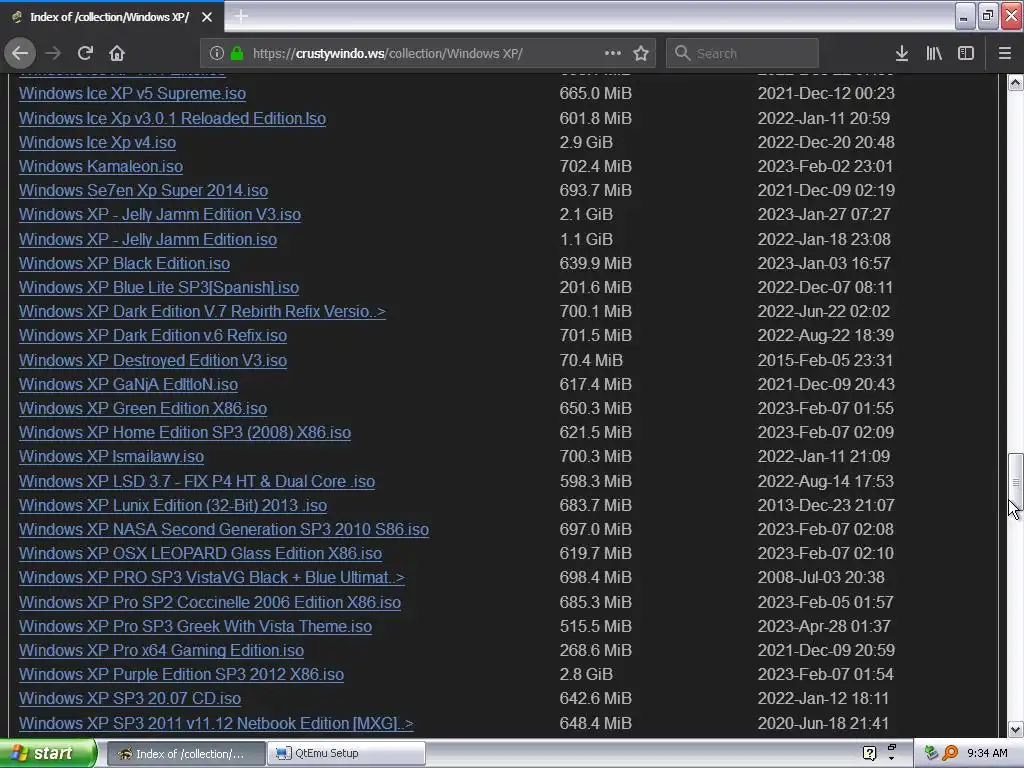Download Windows XP Home Edition SP3 (2008)

pos(185,433)
